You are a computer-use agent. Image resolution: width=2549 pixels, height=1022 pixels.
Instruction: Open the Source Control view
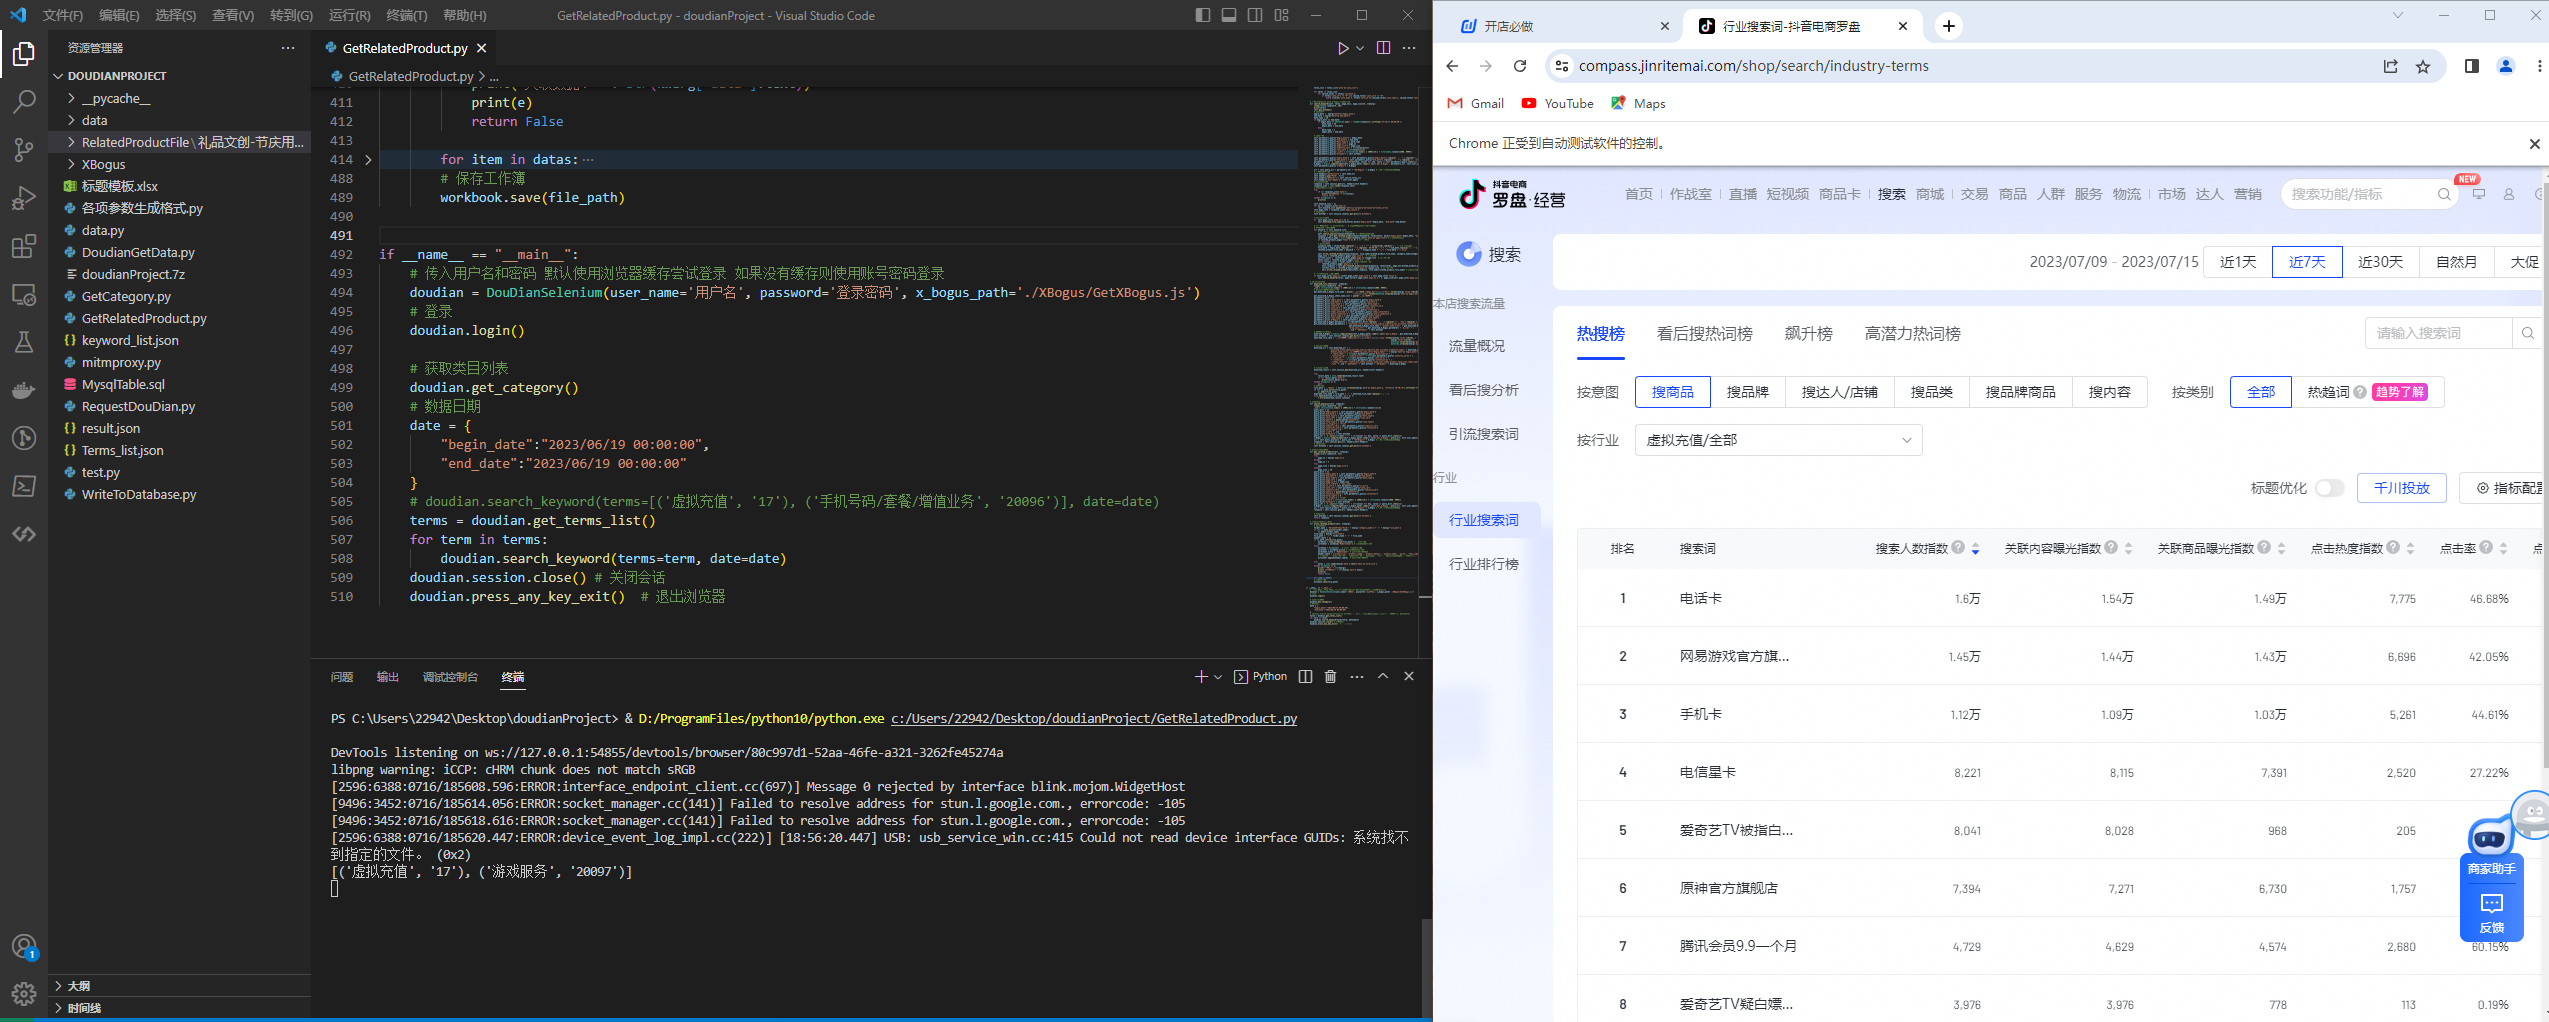coord(24,150)
